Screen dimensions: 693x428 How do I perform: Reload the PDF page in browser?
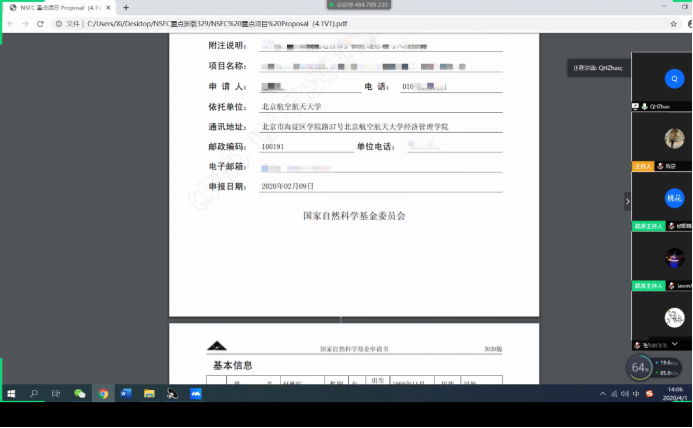[41, 23]
